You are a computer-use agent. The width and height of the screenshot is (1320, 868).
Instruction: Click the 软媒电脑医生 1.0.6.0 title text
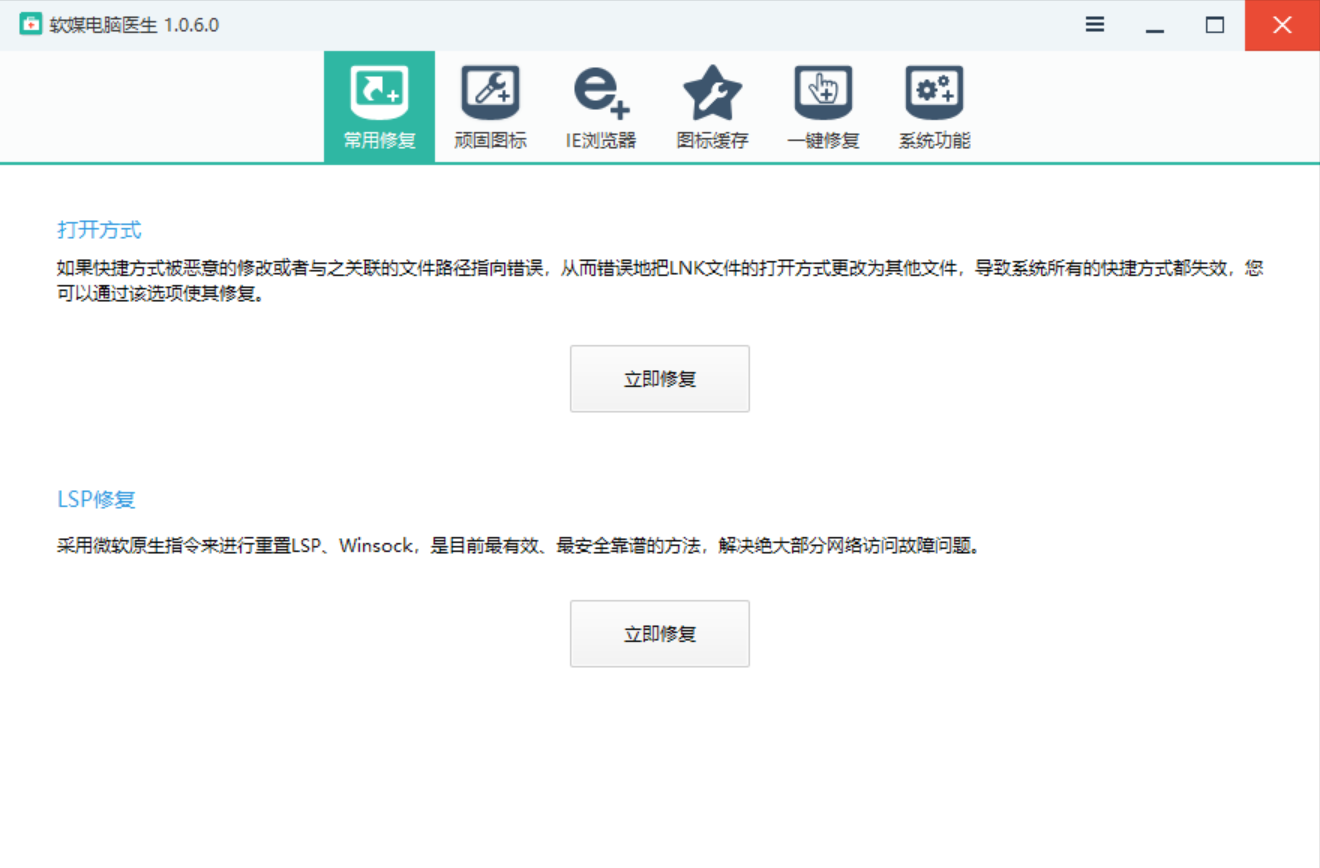point(134,25)
